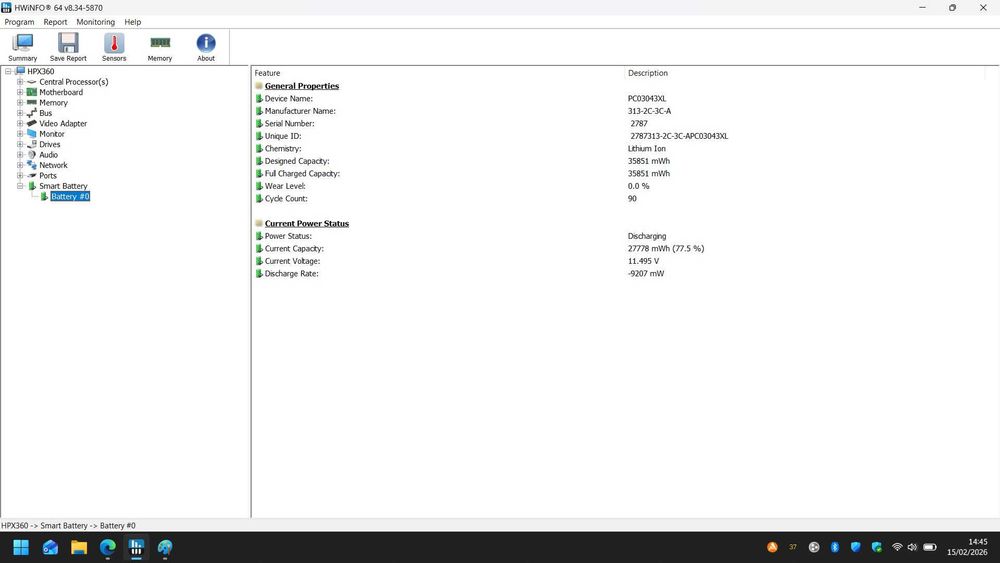Click the Drives icon in tree
This screenshot has height=563, width=1000.
[x=31, y=144]
